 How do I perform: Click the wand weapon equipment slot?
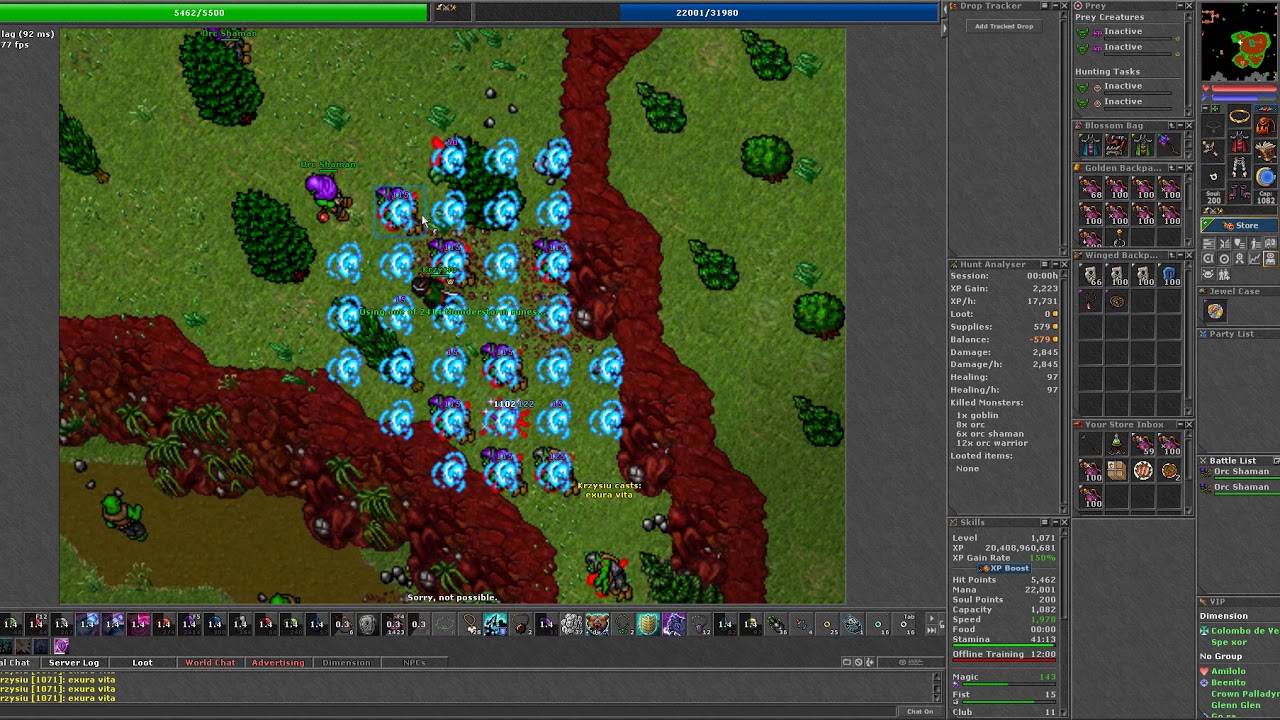coord(1213,150)
